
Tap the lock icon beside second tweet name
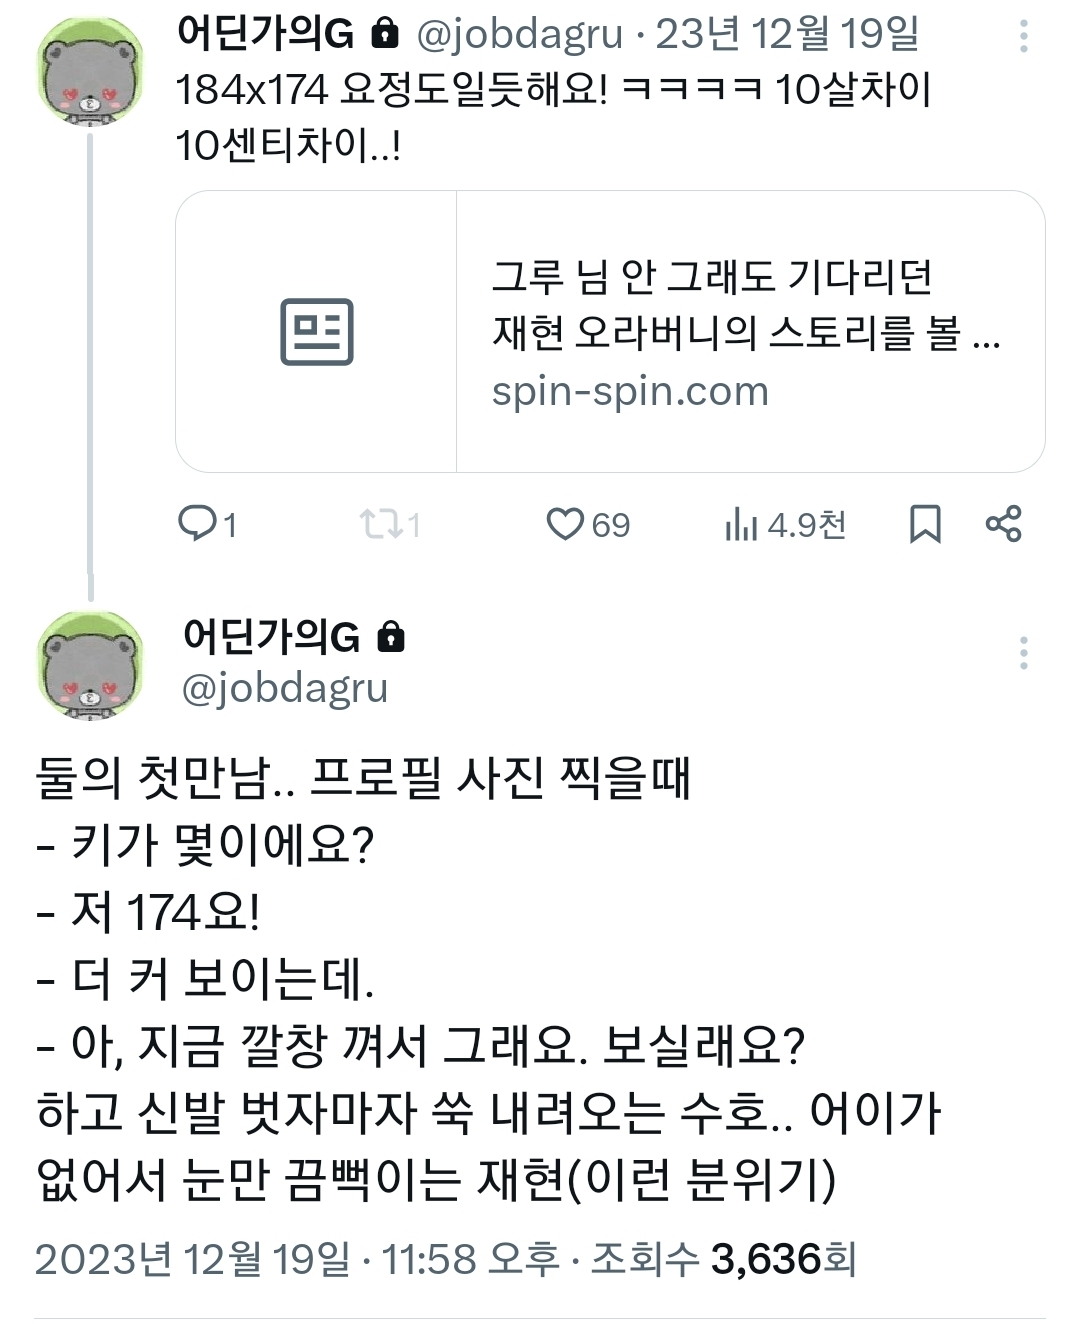coord(391,637)
